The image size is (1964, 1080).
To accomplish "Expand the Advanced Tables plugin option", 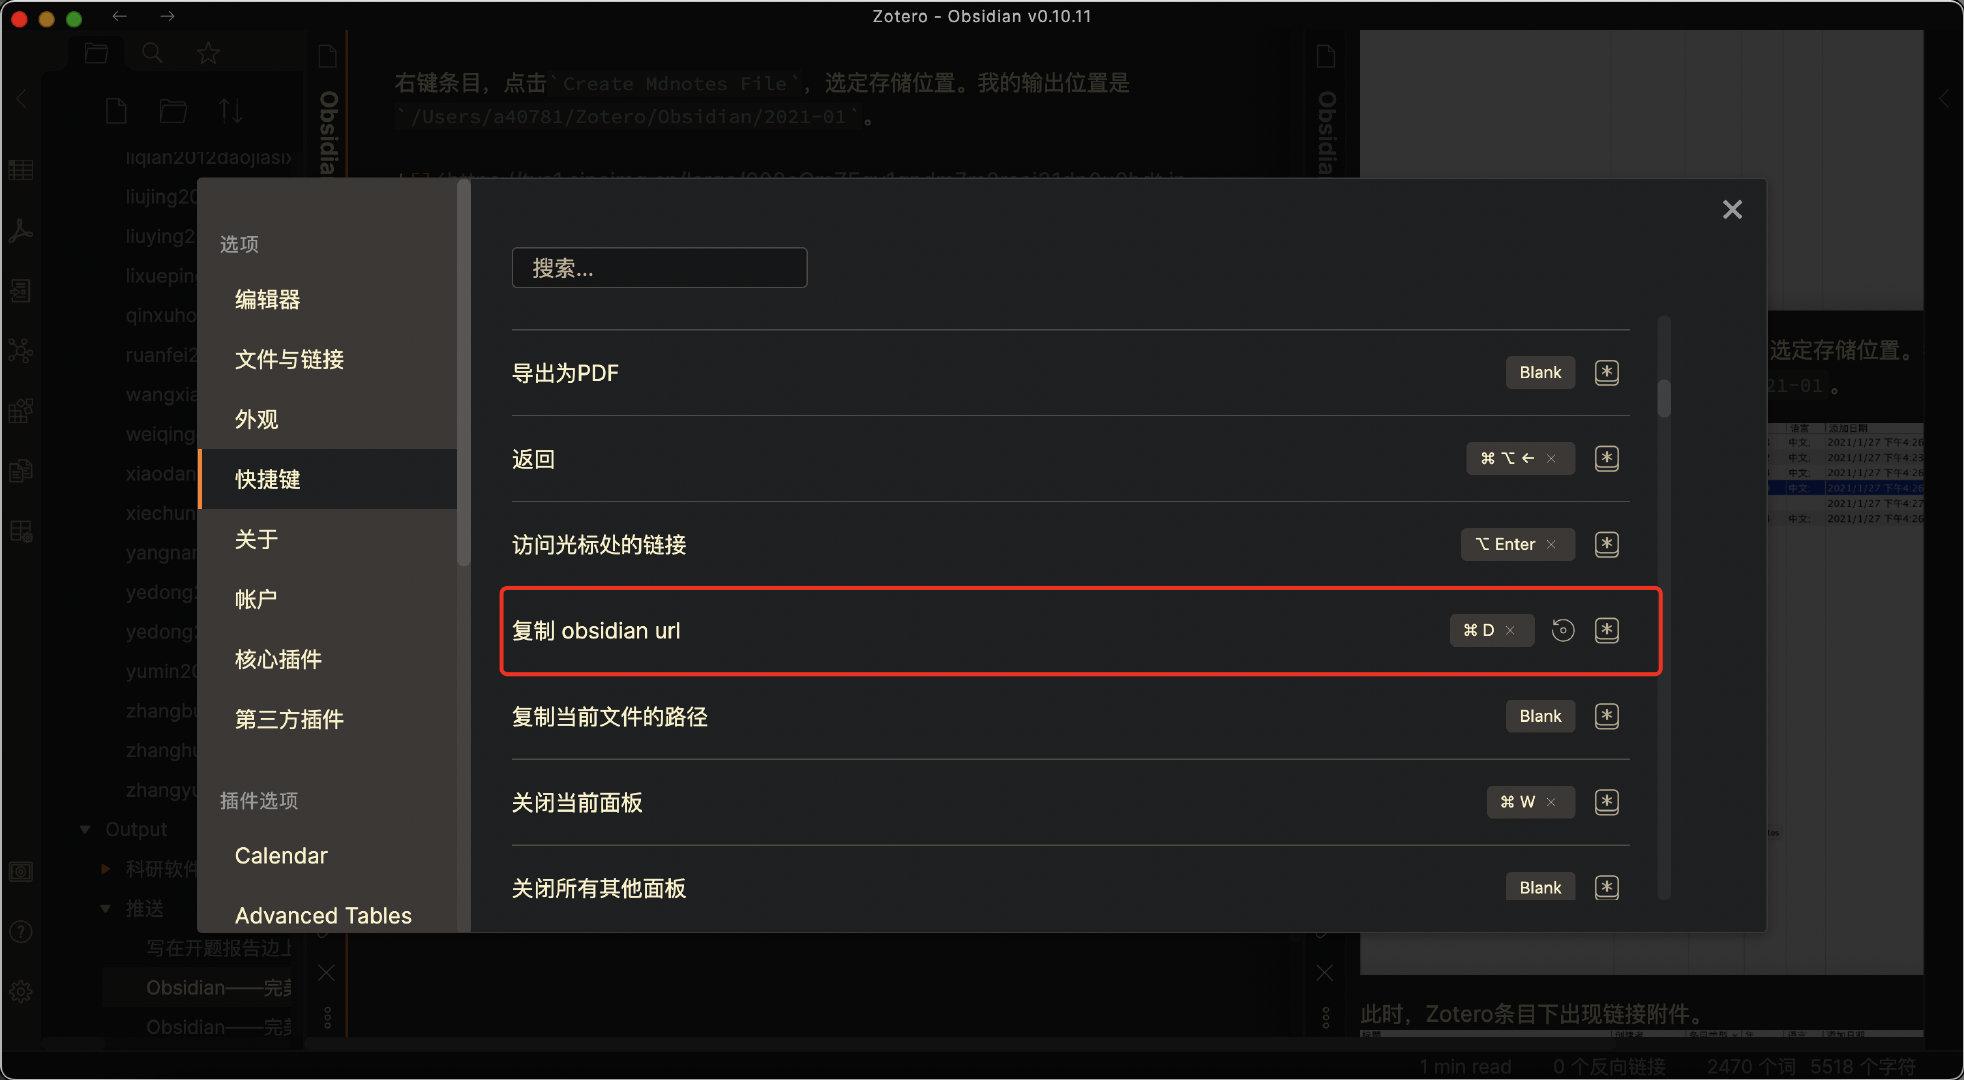I will pos(323,914).
